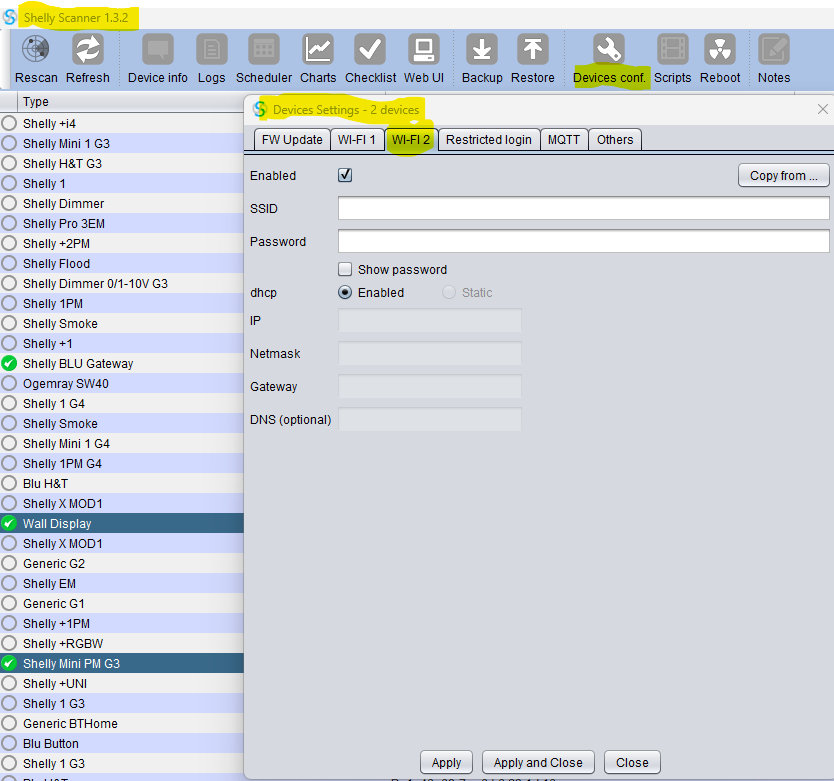Click status circle of Shelly +i4
The width and height of the screenshot is (834, 781).
tap(9, 123)
